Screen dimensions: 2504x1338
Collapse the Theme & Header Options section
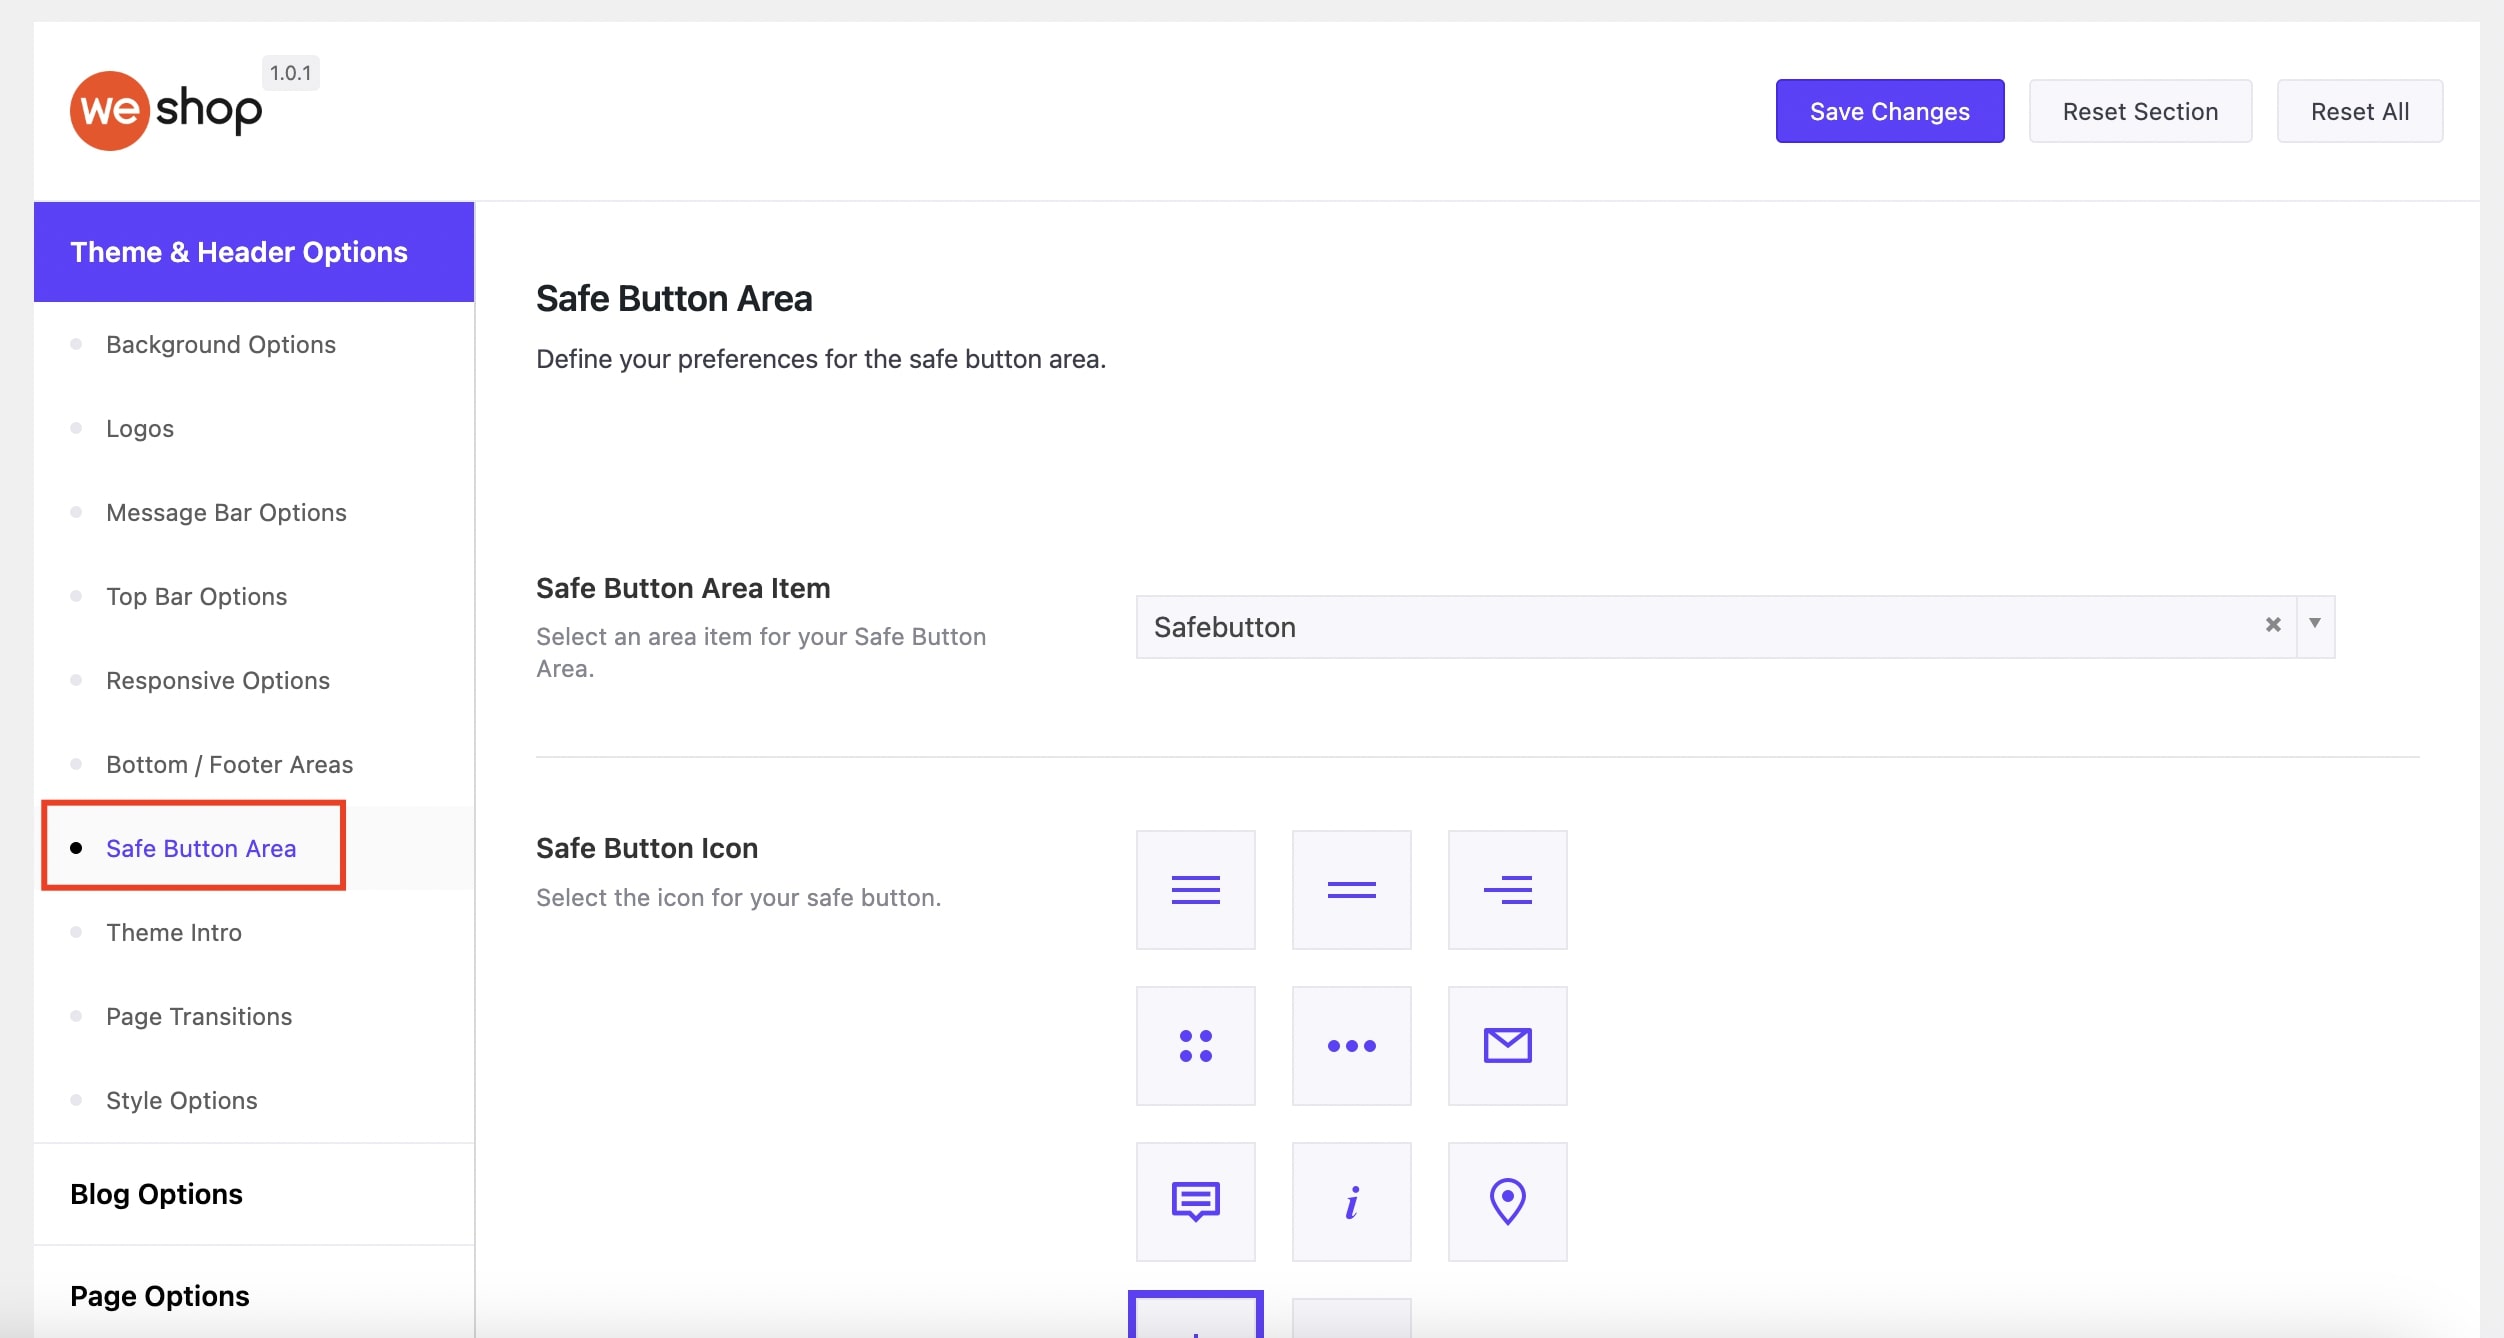(x=254, y=252)
